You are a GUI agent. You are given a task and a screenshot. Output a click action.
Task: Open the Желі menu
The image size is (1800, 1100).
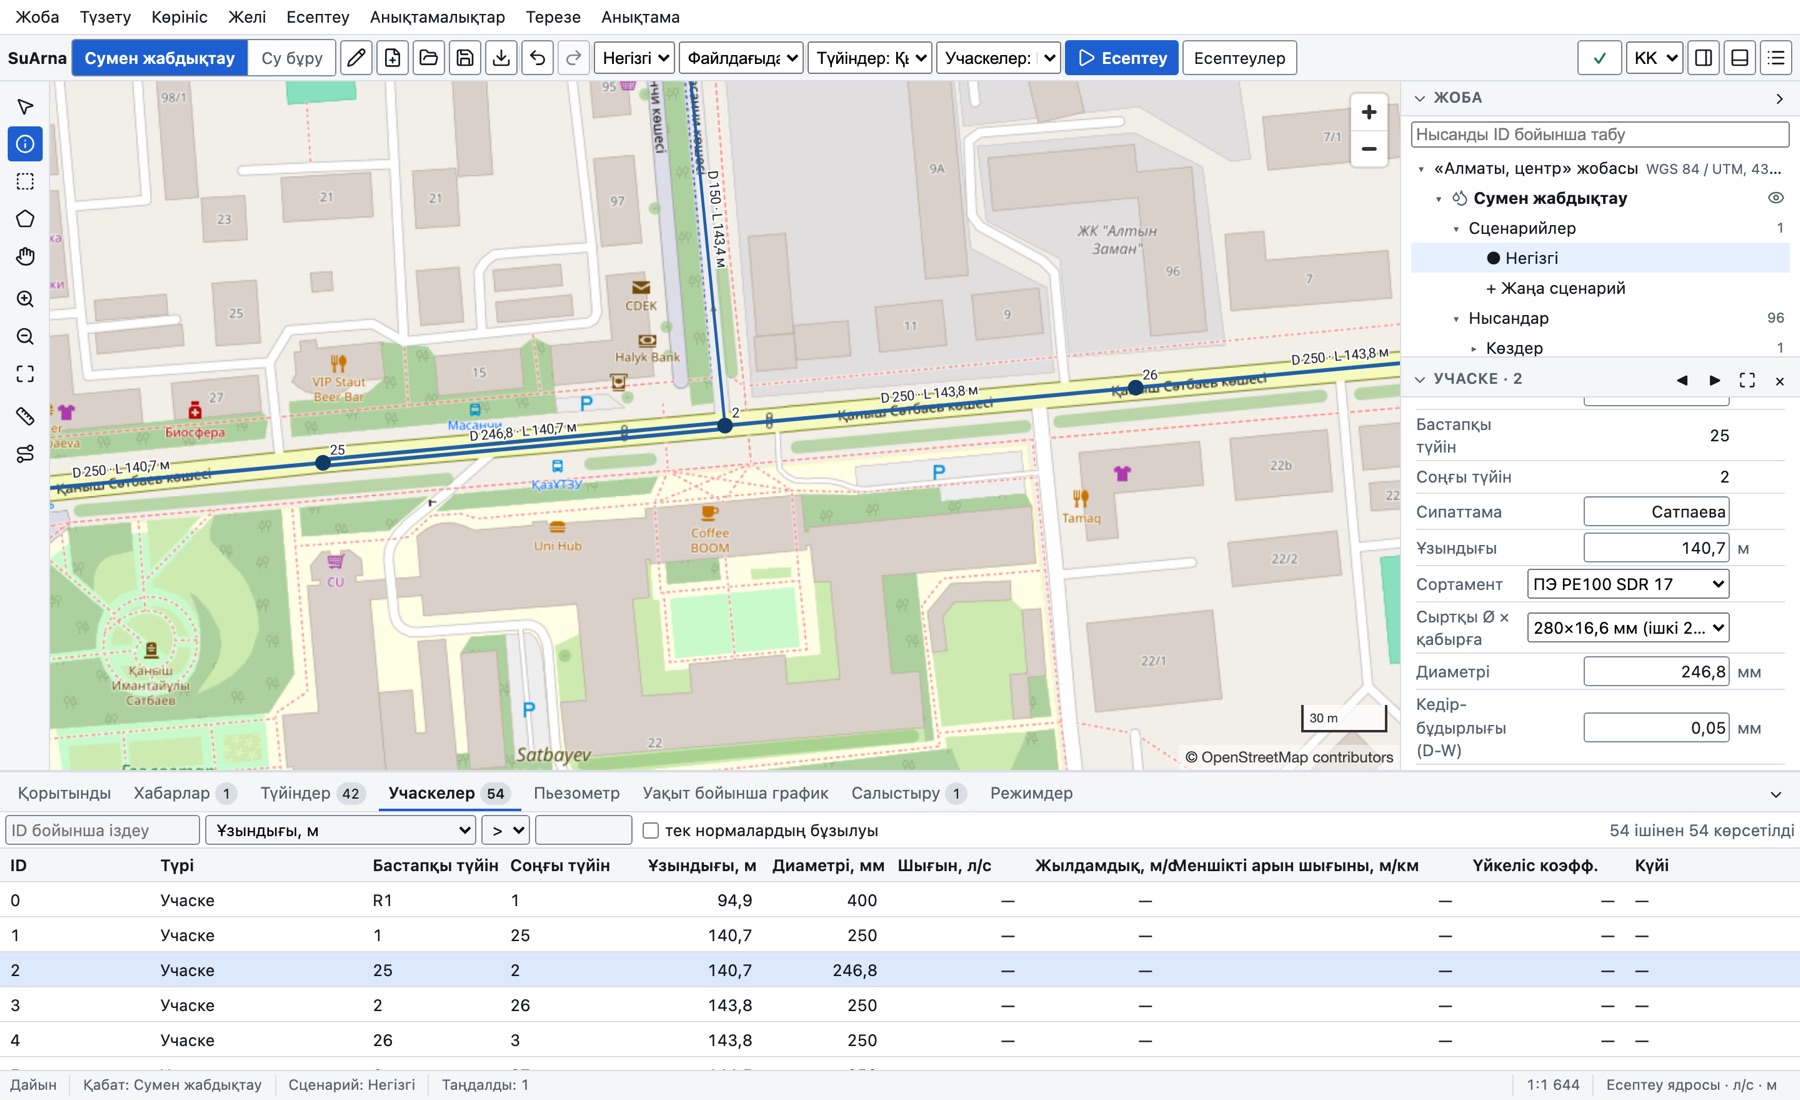(x=247, y=17)
